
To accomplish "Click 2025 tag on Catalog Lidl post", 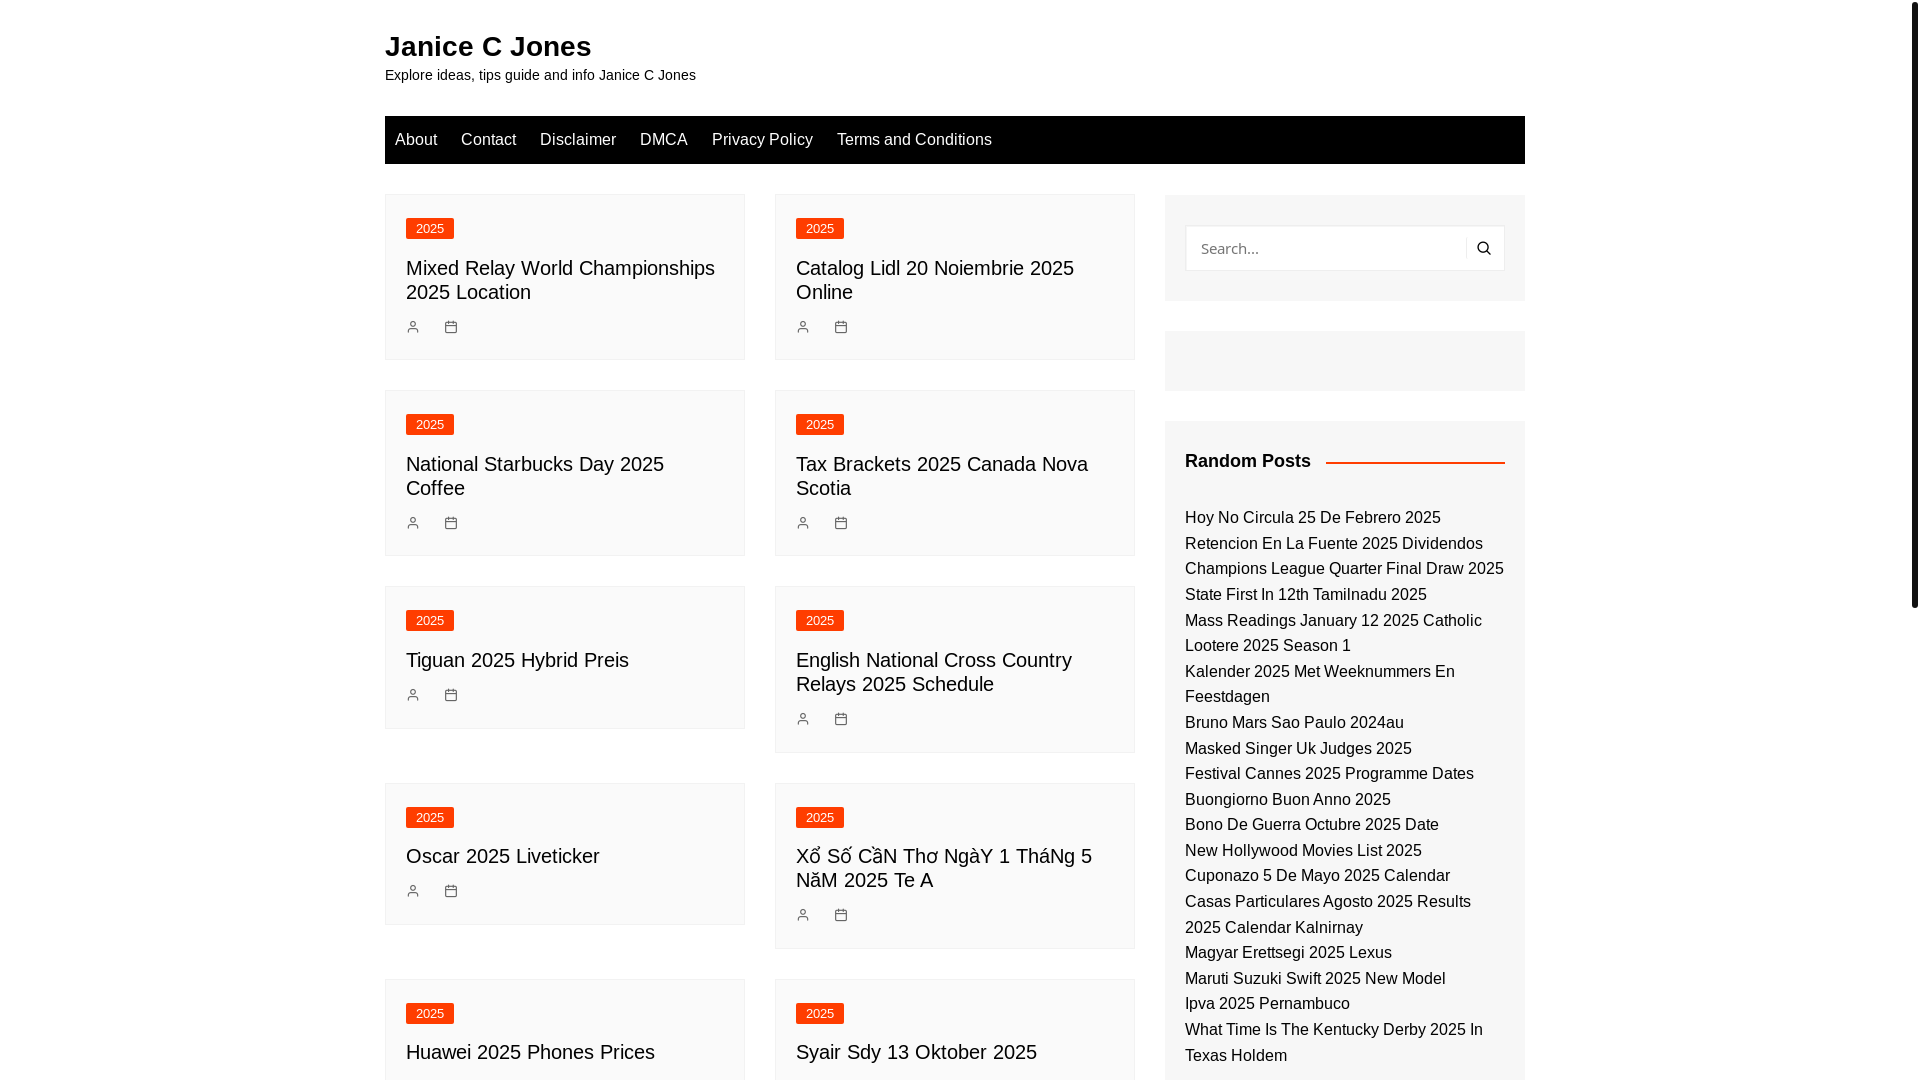I will point(820,229).
